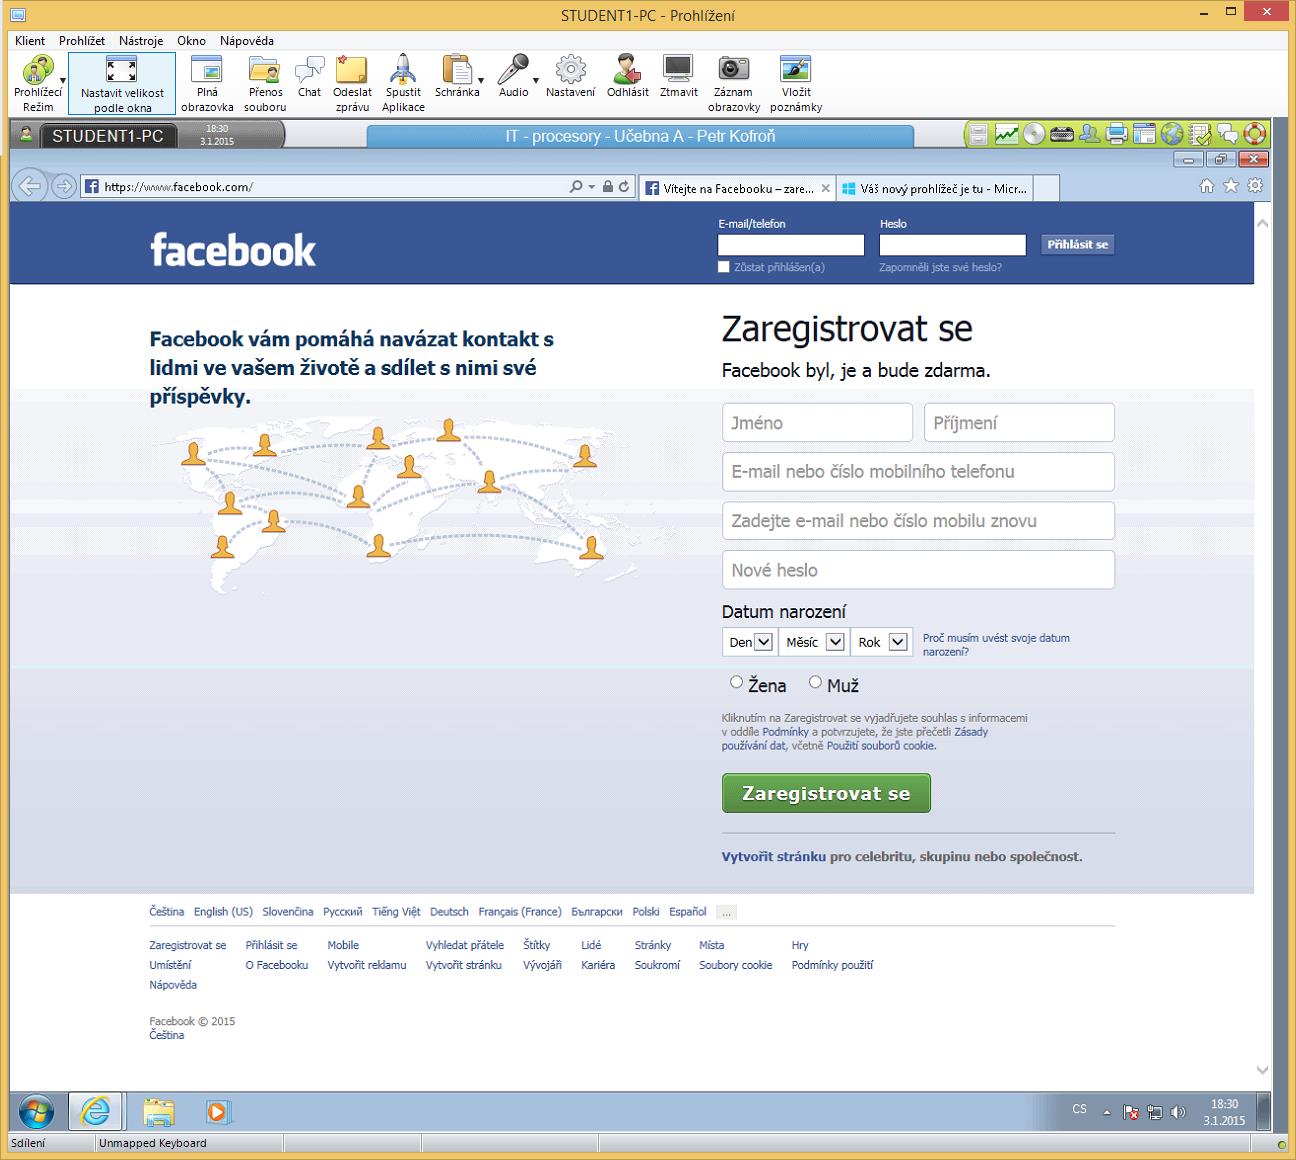The image size is (1296, 1160).
Task: Expand more languages ellipsis button
Action: pyautogui.click(x=727, y=912)
